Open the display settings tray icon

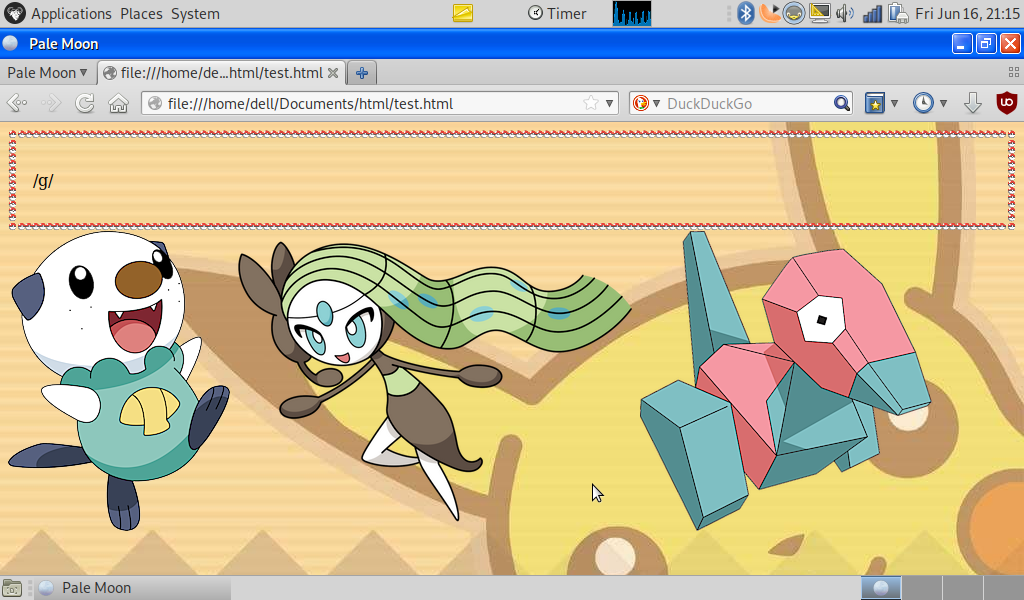coord(820,13)
